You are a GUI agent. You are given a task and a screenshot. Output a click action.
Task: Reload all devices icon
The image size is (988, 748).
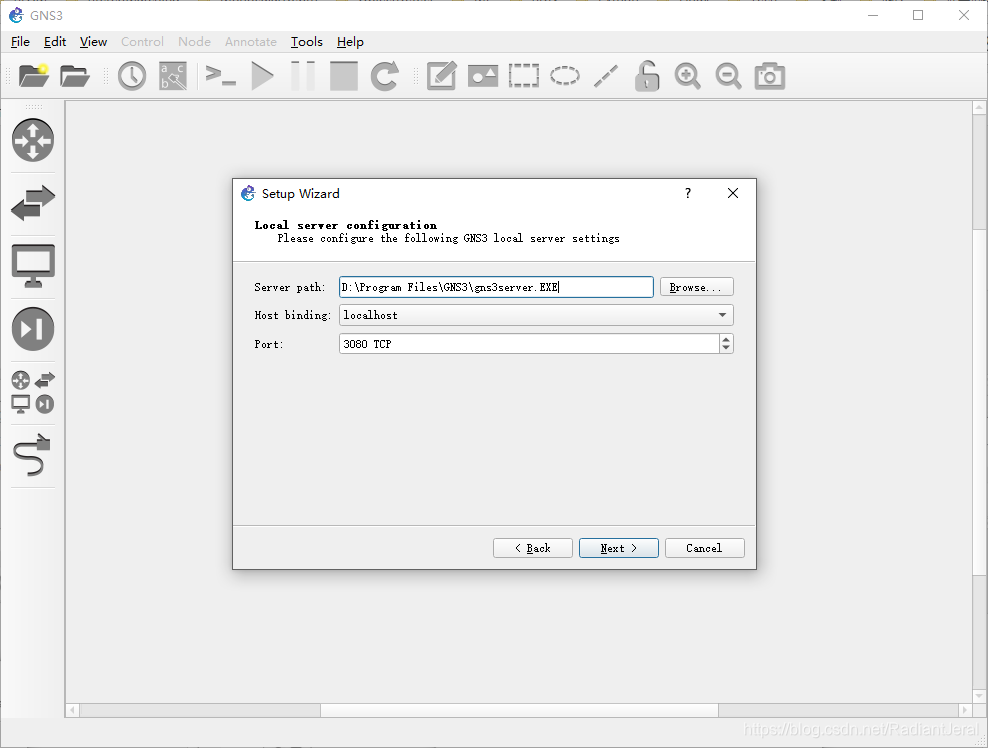pos(384,76)
